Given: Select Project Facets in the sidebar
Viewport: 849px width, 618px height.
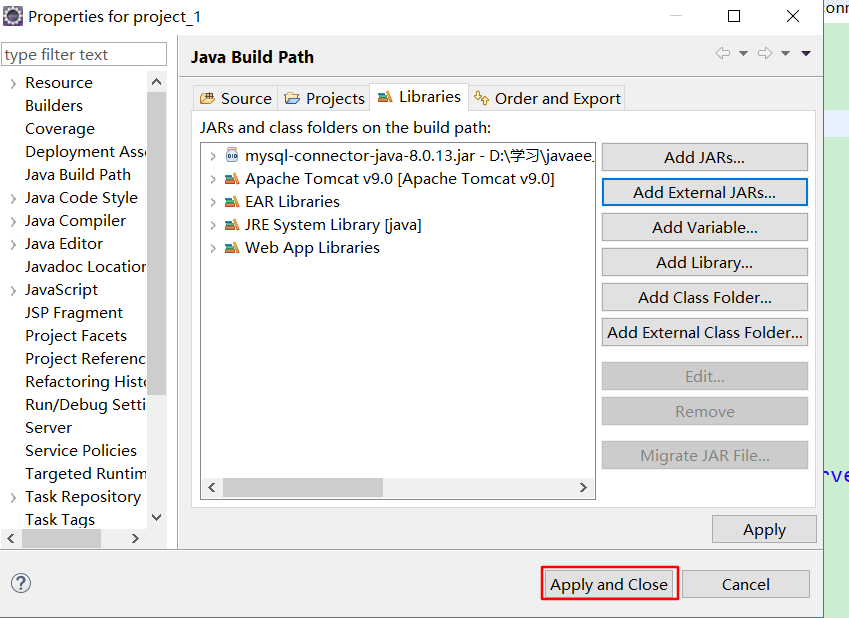Looking at the screenshot, I should [x=75, y=335].
